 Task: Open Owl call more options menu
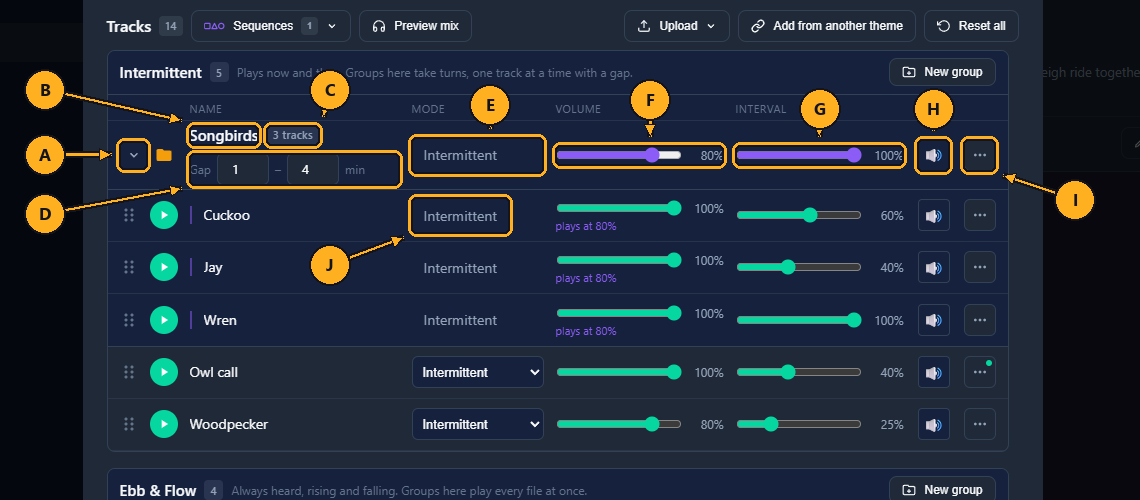click(x=979, y=372)
